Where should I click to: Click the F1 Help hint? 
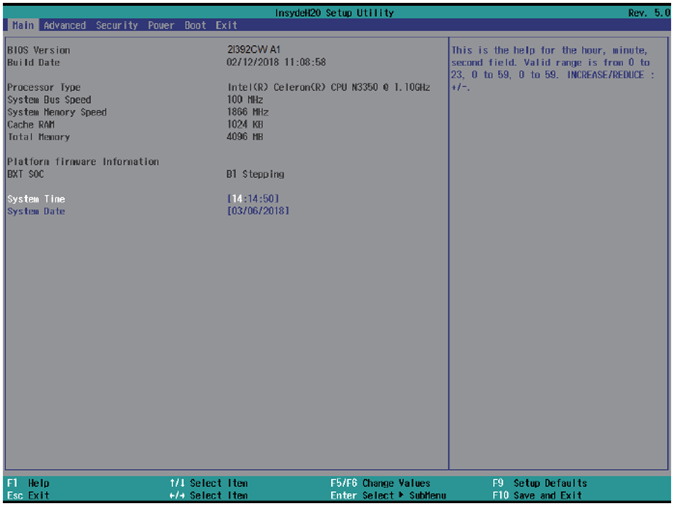coord(28,483)
